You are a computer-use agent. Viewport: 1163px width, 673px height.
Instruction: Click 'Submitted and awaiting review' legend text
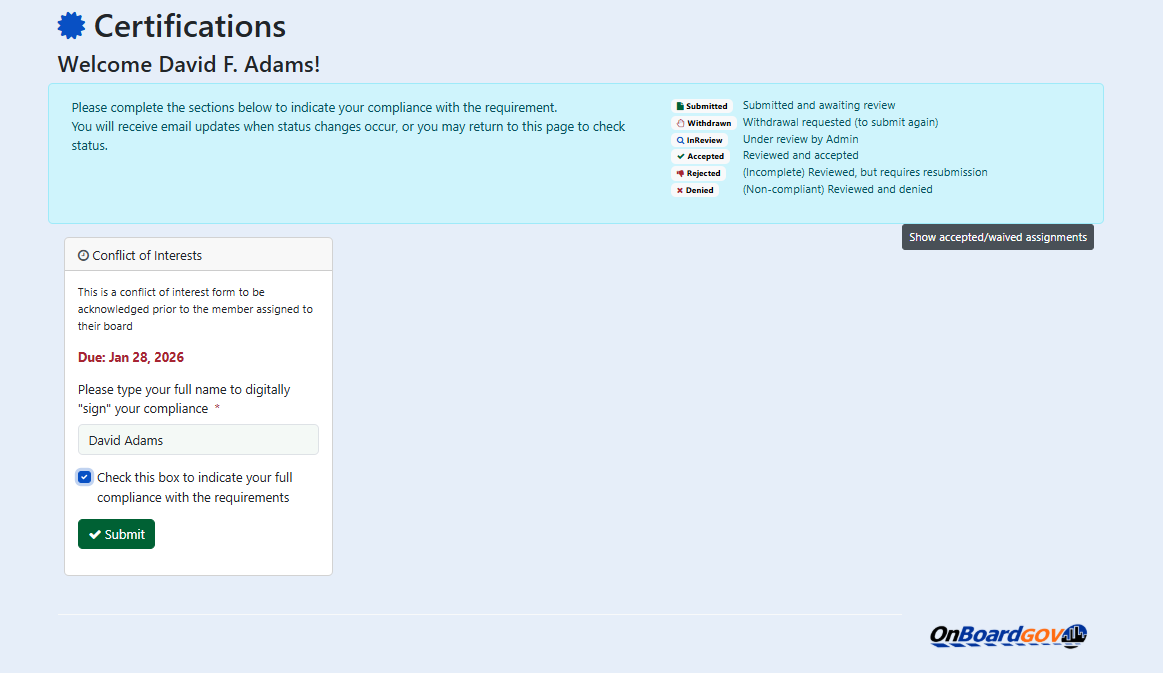pos(819,105)
